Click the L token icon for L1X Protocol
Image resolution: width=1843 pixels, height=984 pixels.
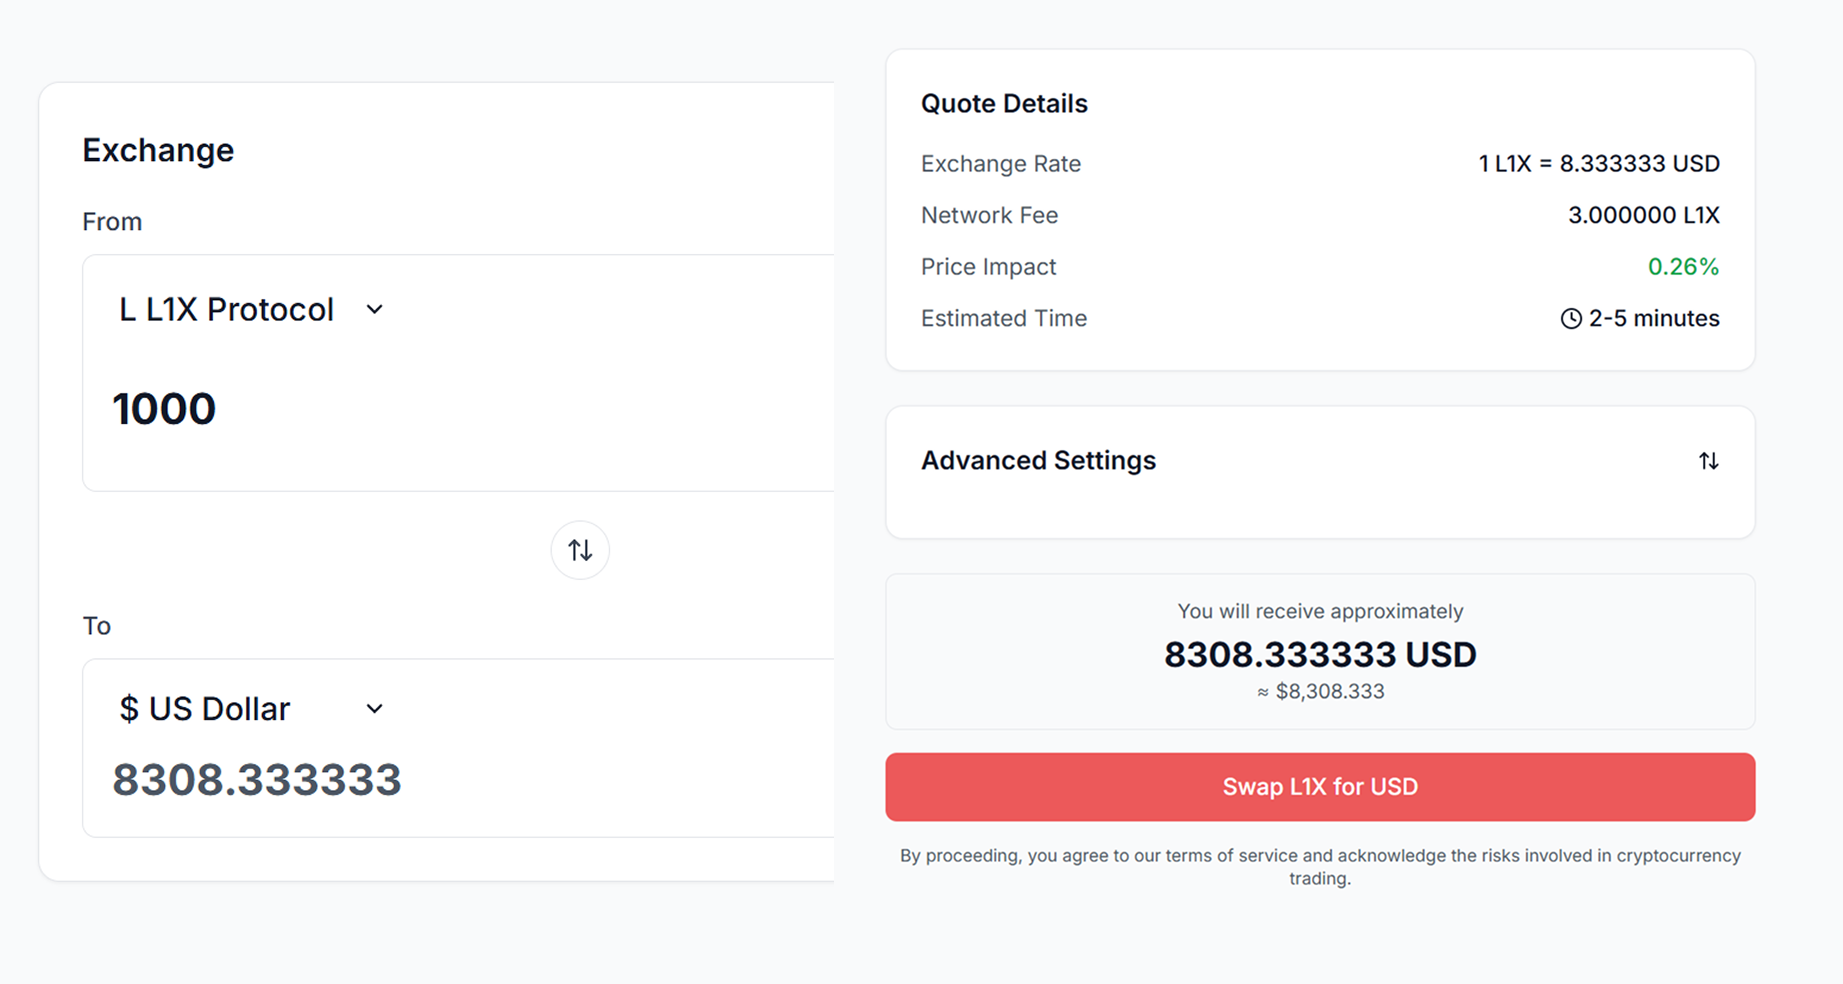click(128, 310)
